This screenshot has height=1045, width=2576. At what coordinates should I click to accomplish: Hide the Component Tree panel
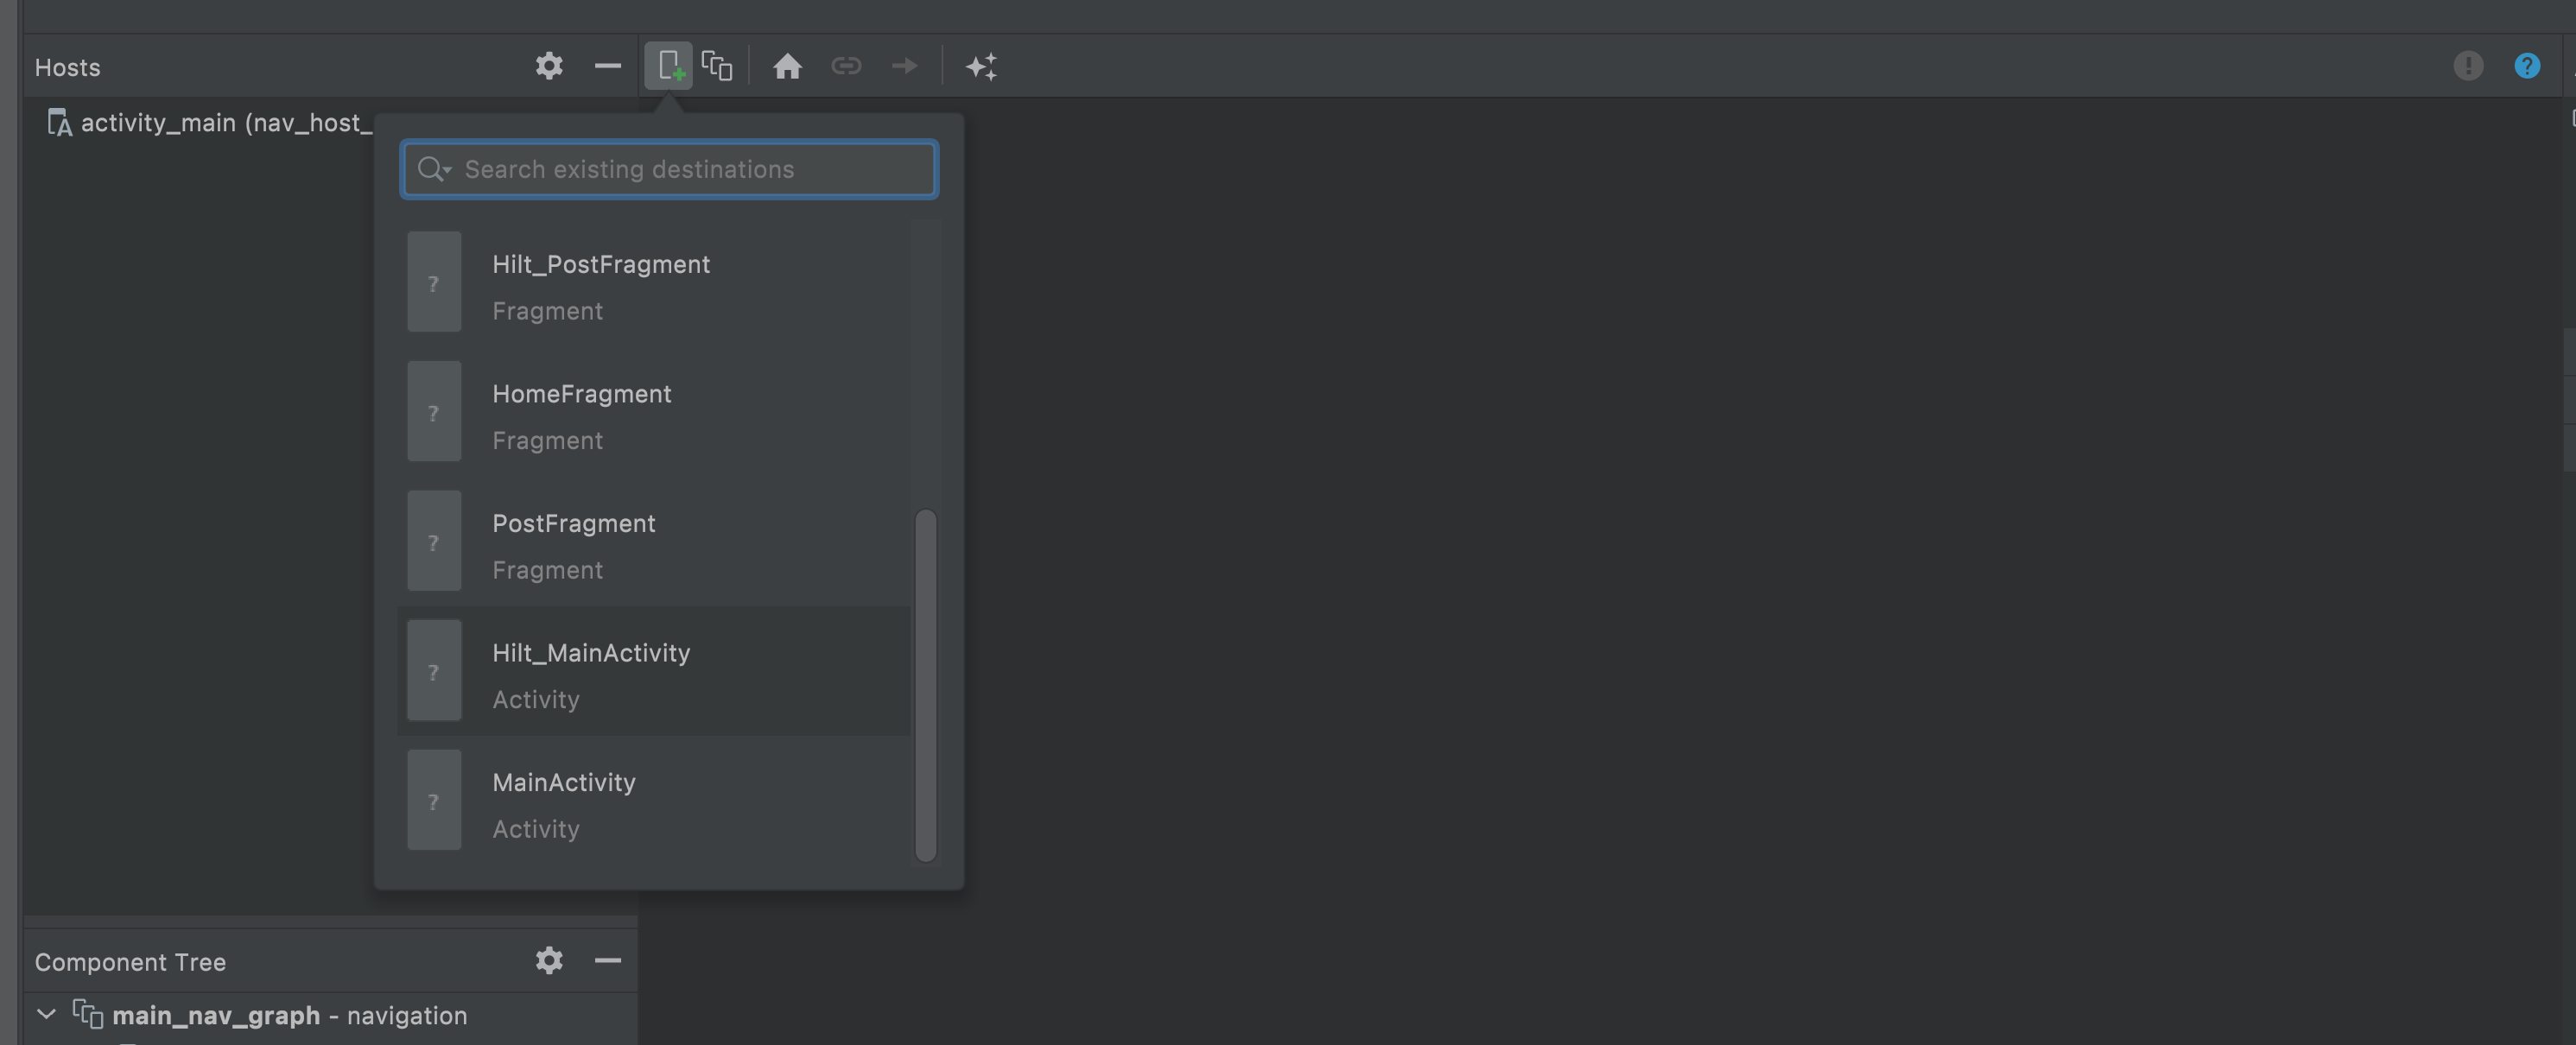pyautogui.click(x=607, y=961)
